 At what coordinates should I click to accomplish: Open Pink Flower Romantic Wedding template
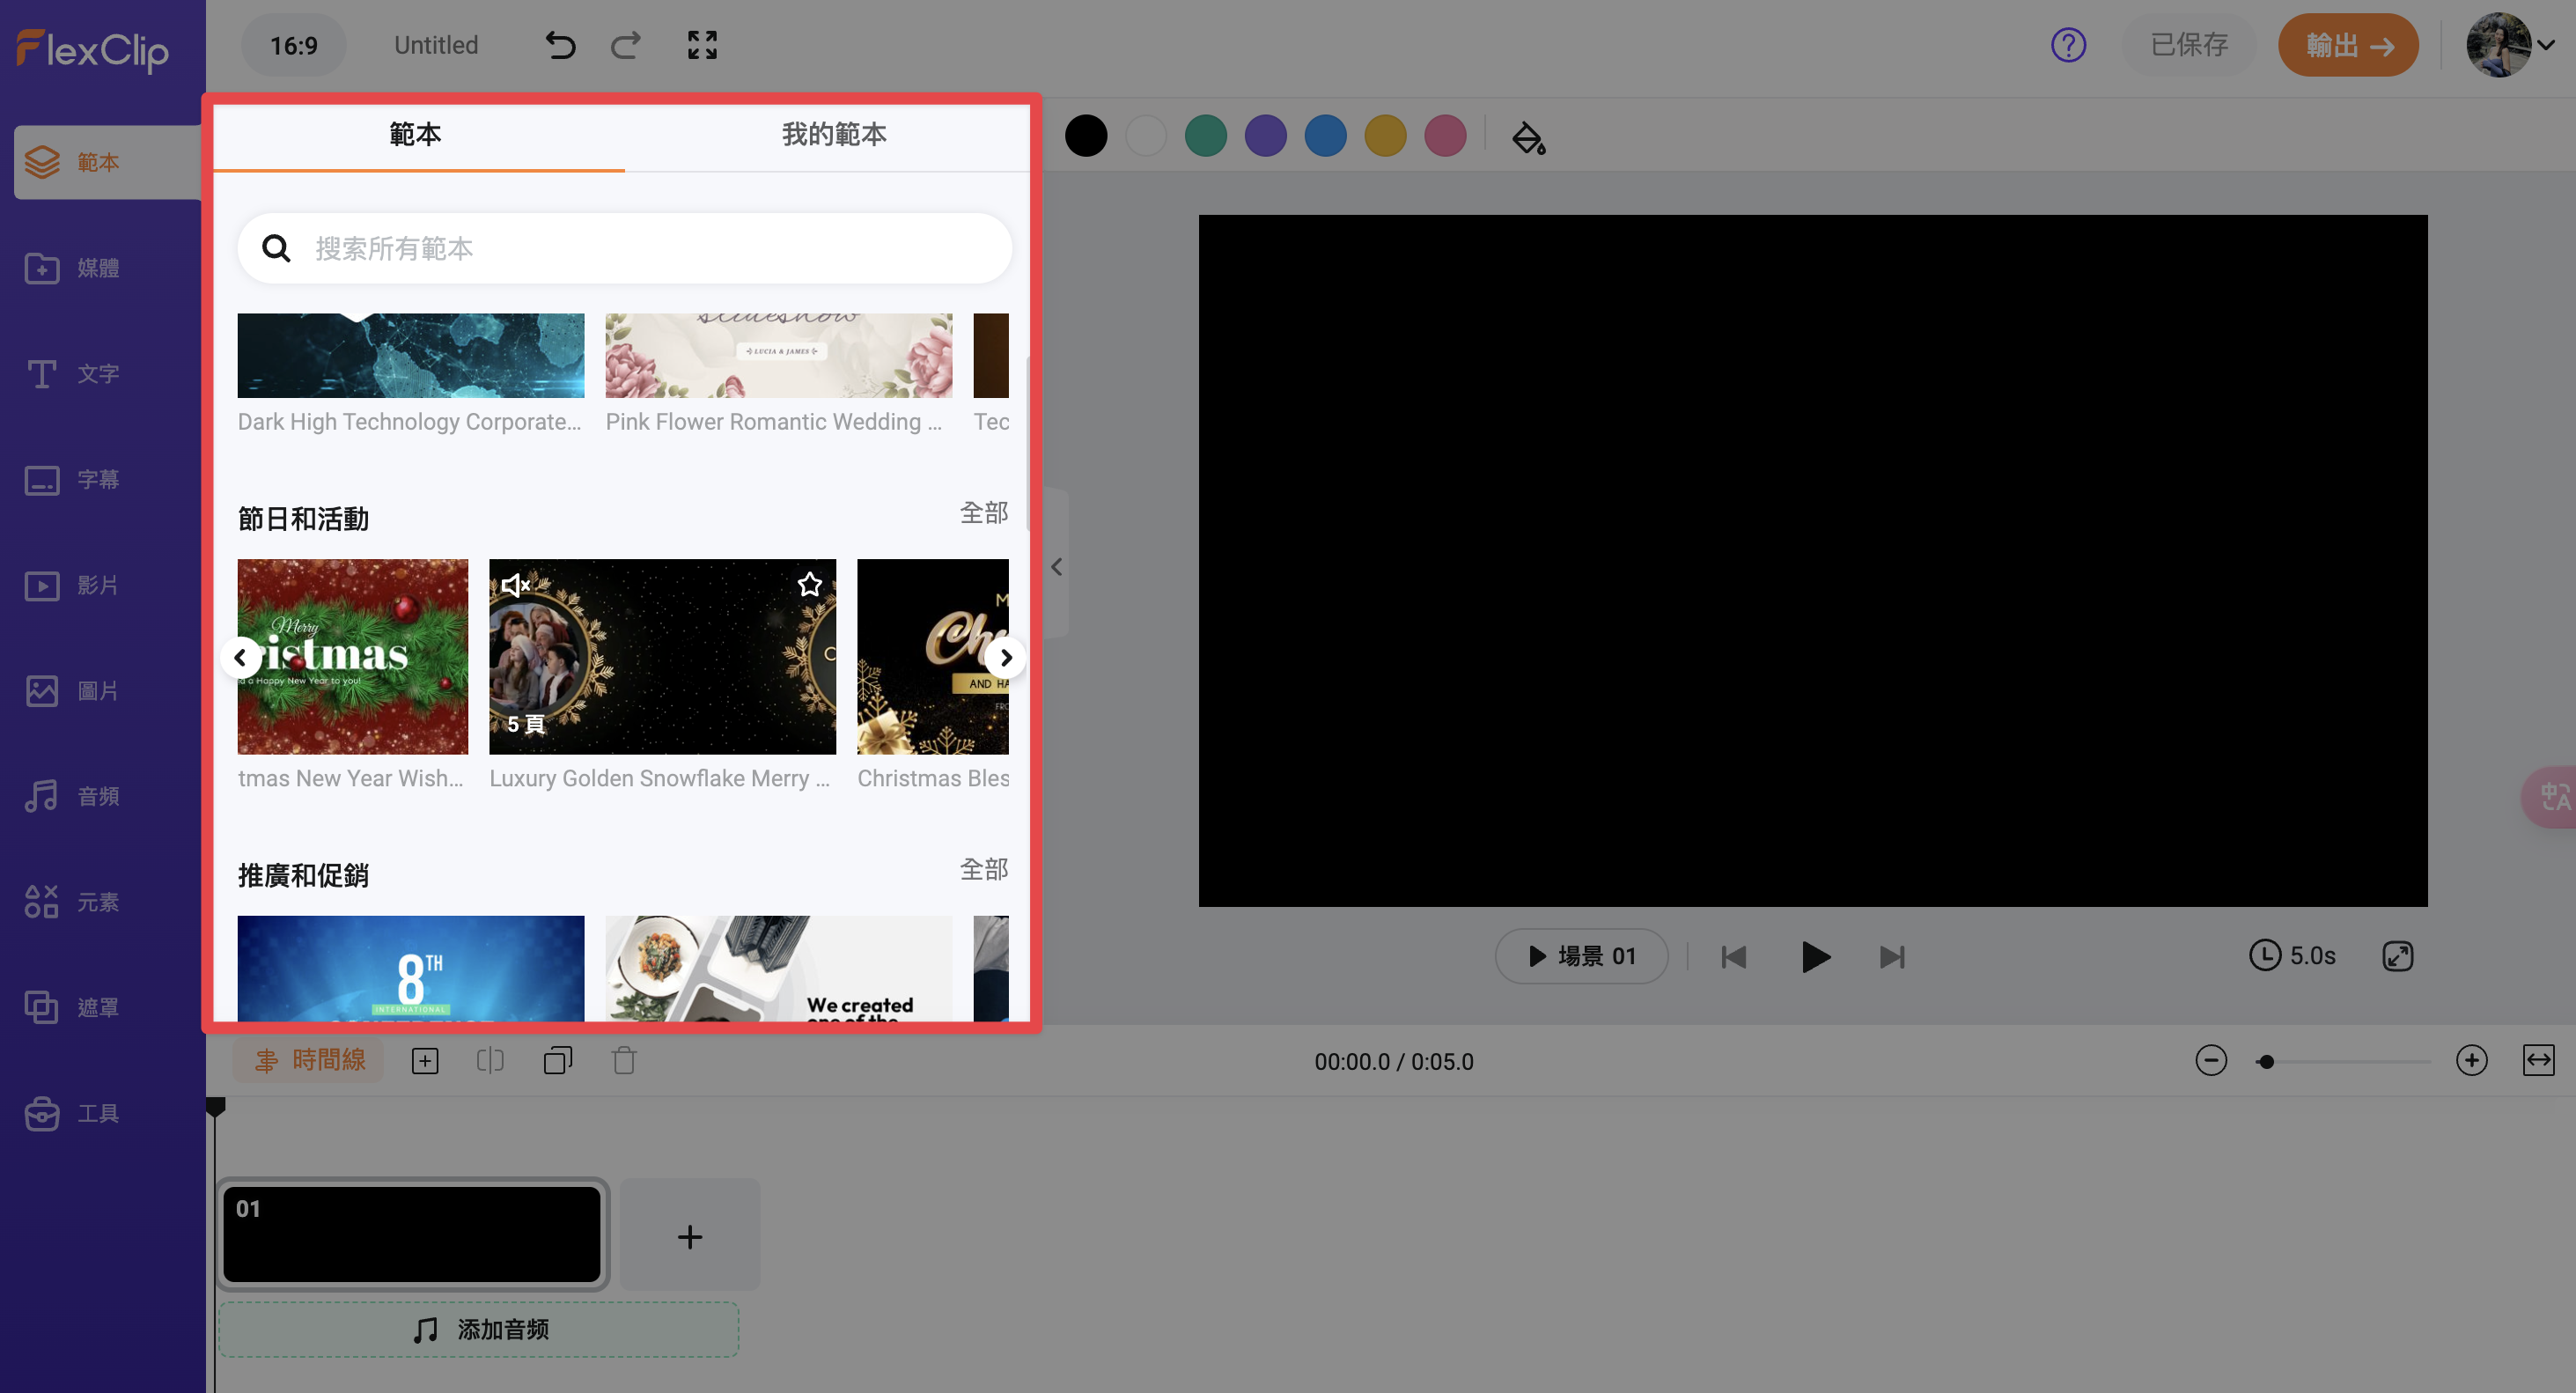click(779, 356)
